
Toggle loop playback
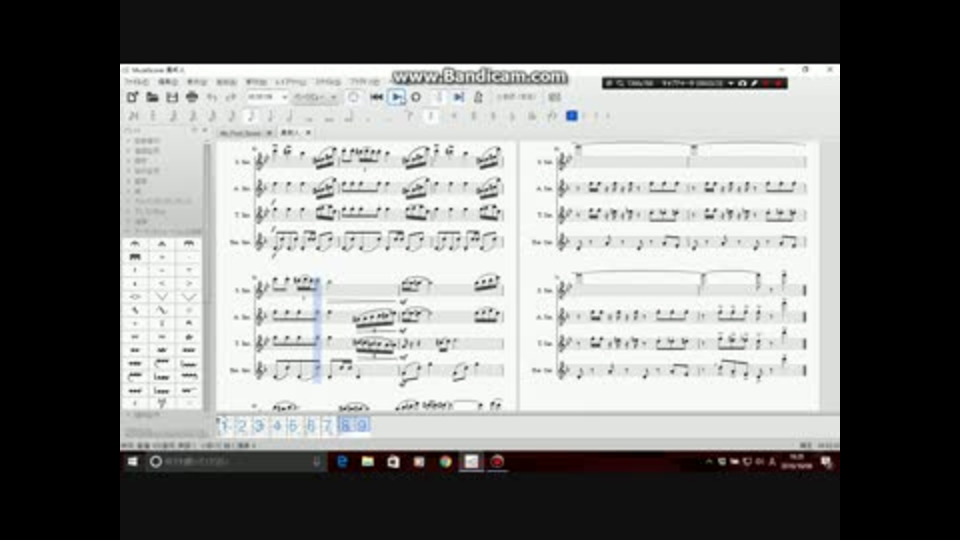(416, 97)
